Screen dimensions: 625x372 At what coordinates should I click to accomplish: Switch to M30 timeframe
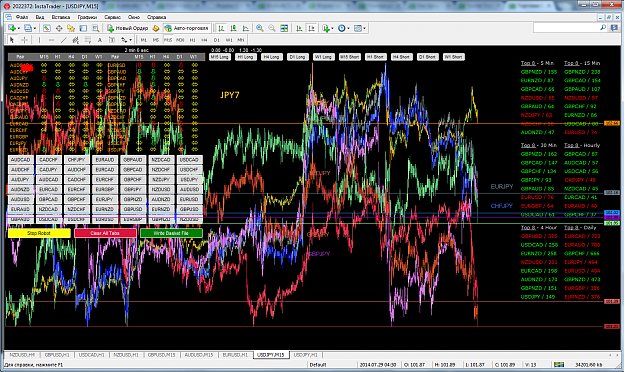pos(180,40)
